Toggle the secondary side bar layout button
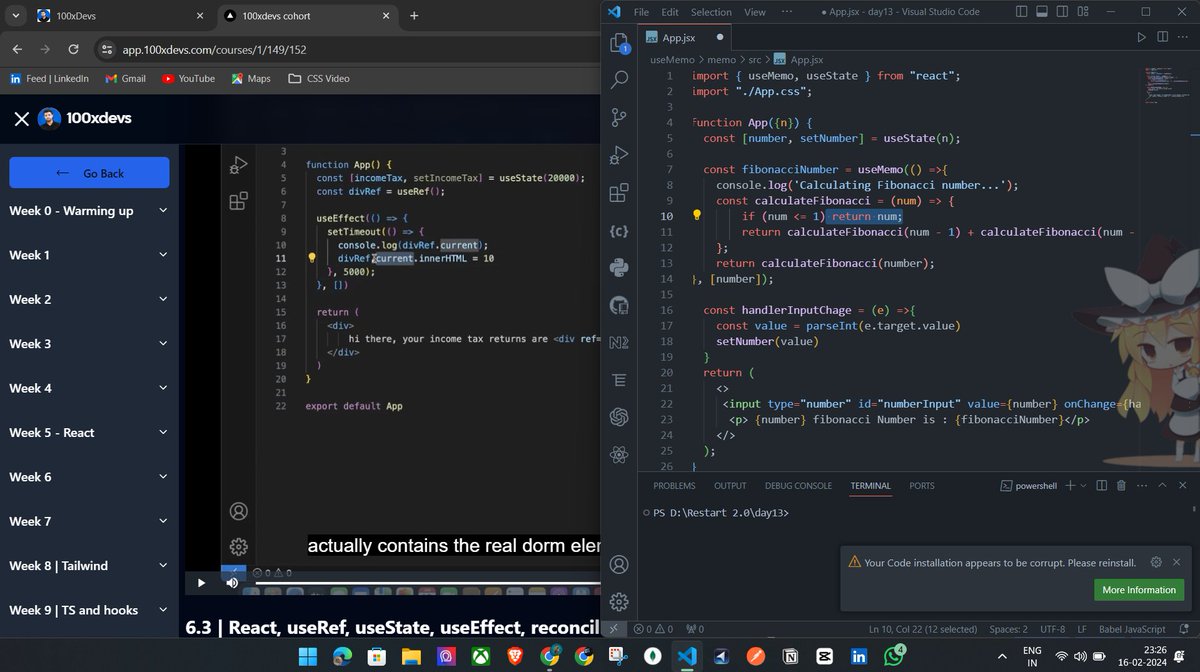The height and width of the screenshot is (672, 1200). (1060, 12)
